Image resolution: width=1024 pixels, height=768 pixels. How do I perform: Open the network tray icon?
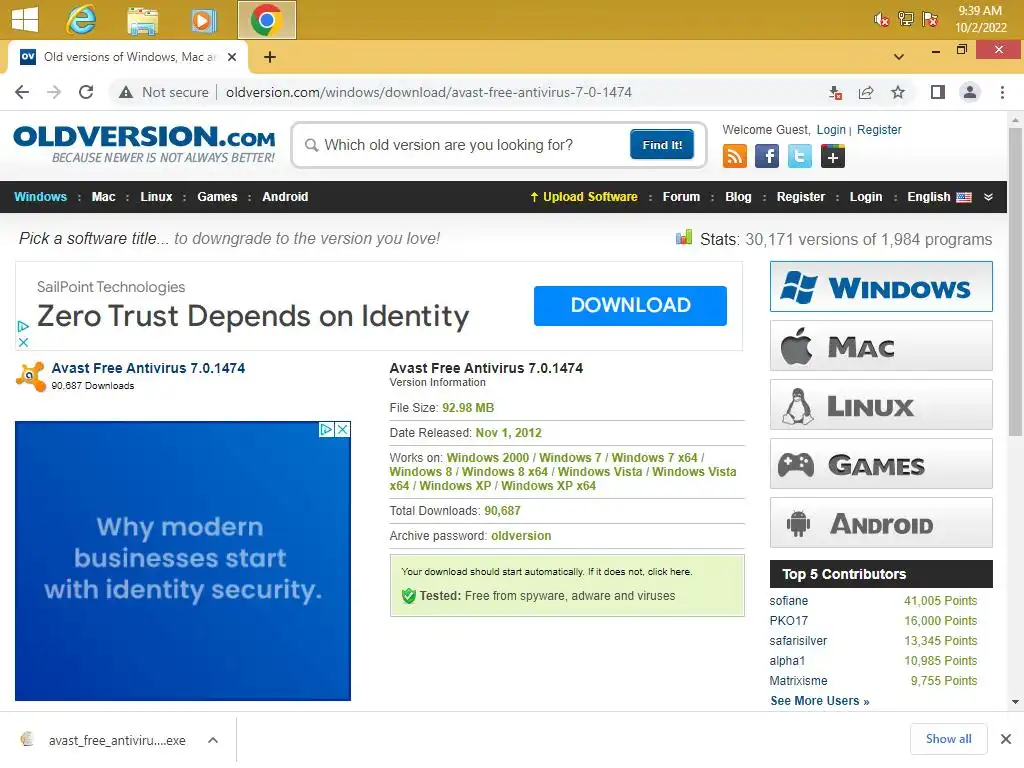(905, 19)
